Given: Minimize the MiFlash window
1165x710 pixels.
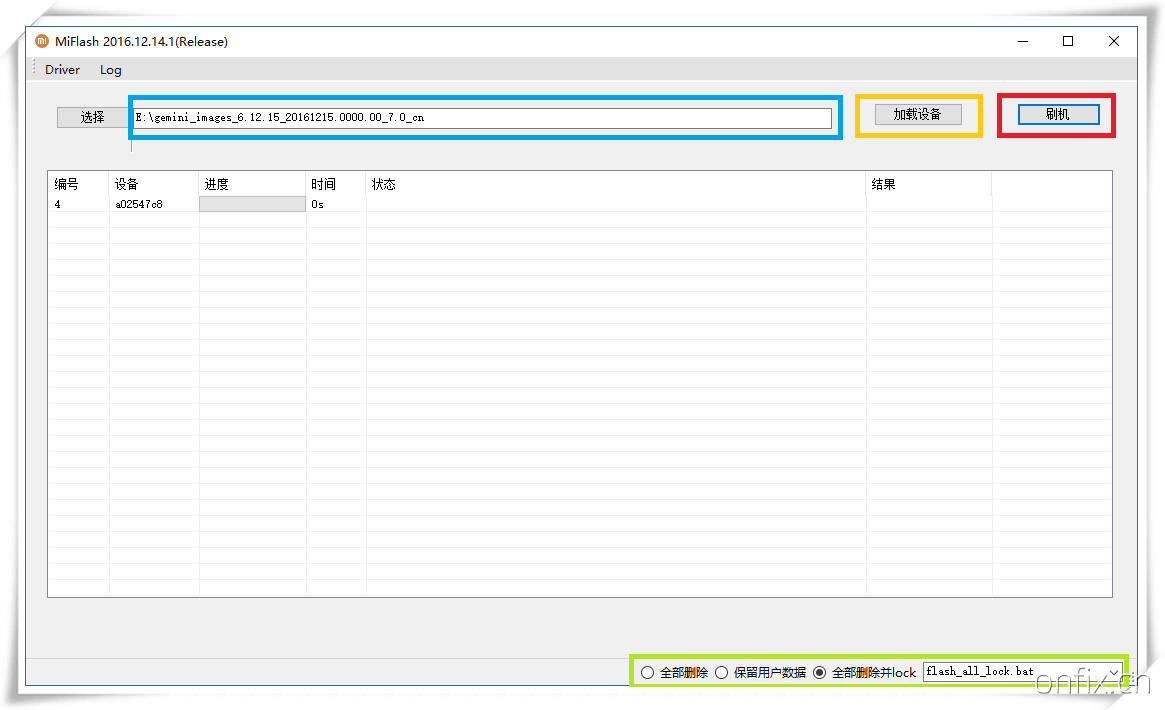Looking at the screenshot, I should [1022, 41].
